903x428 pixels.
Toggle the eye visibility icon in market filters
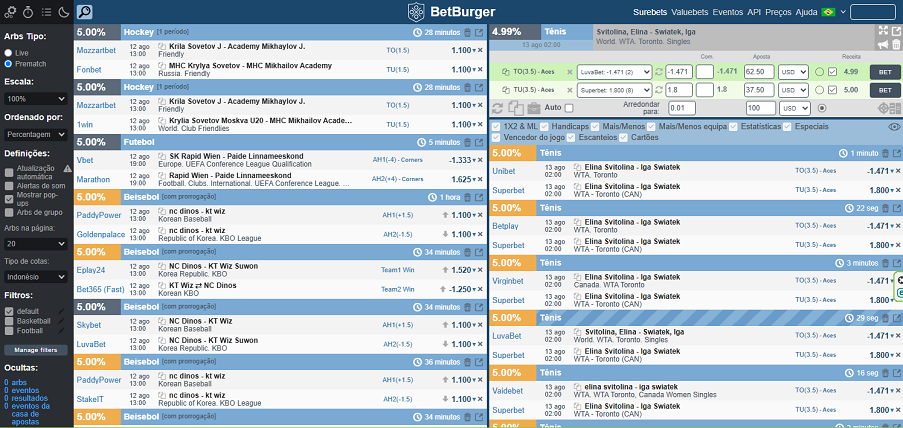[894, 127]
